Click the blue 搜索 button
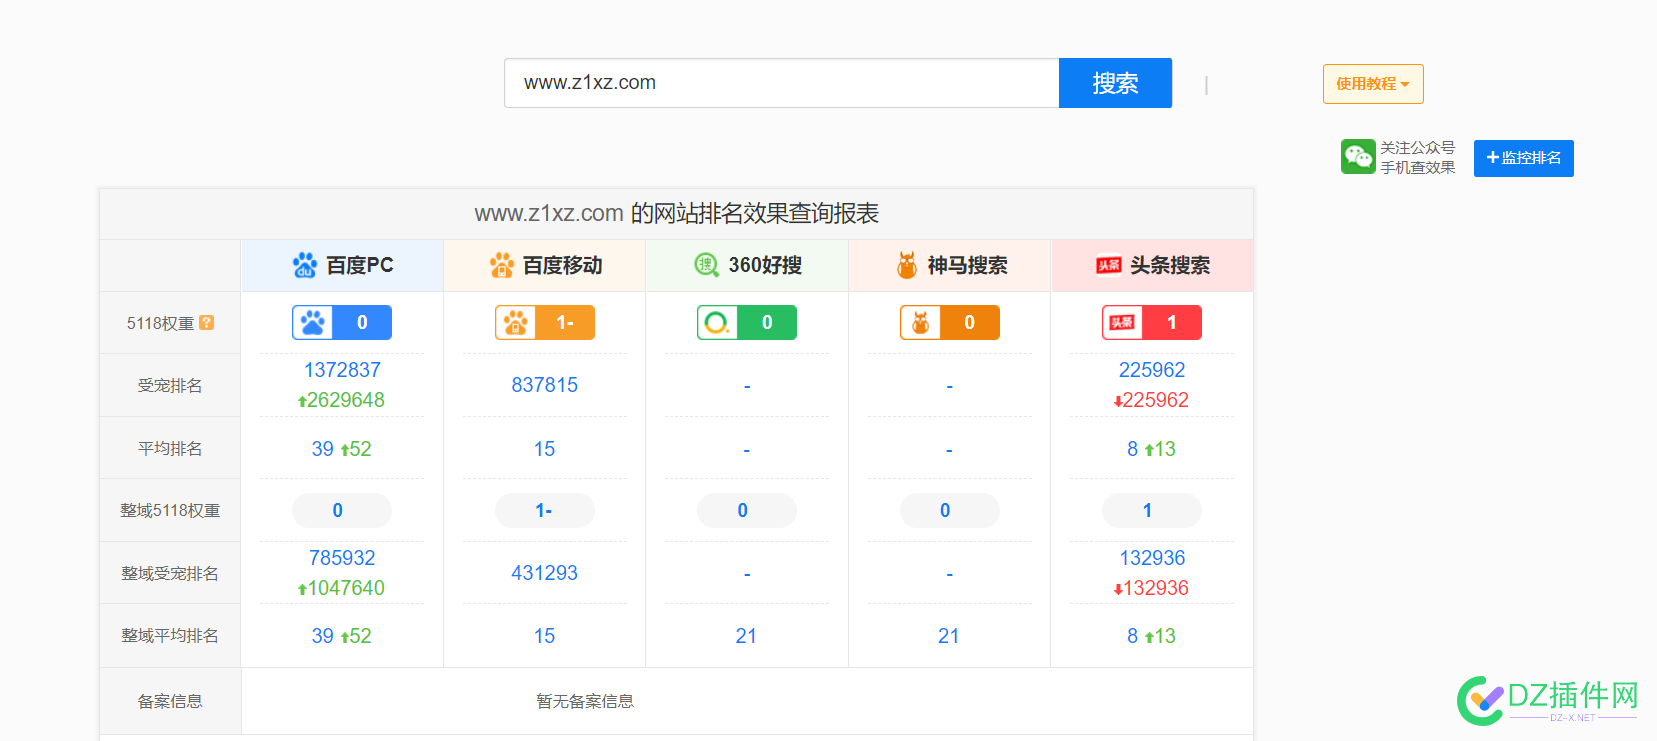 tap(1115, 83)
